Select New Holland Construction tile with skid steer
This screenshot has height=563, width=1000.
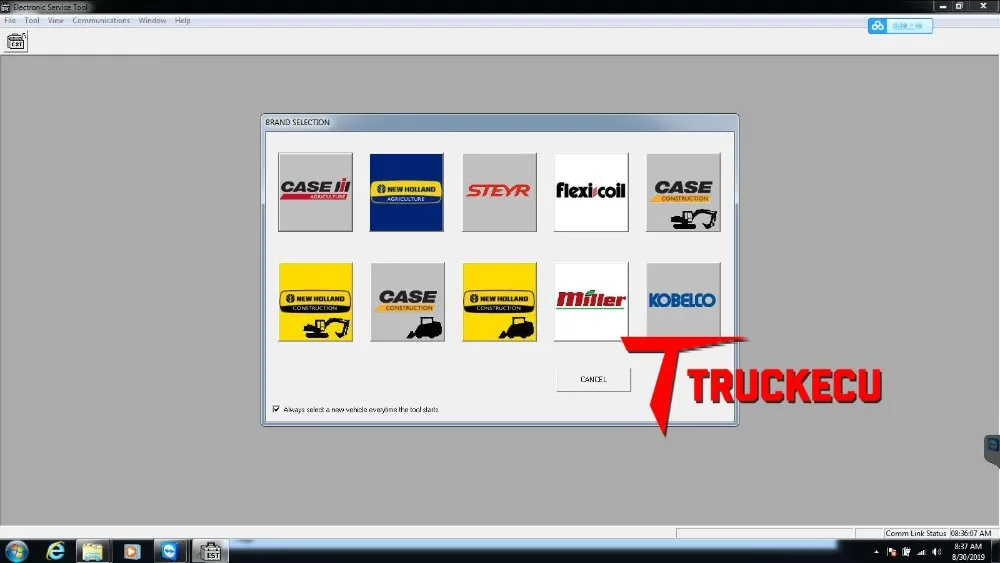(x=499, y=302)
